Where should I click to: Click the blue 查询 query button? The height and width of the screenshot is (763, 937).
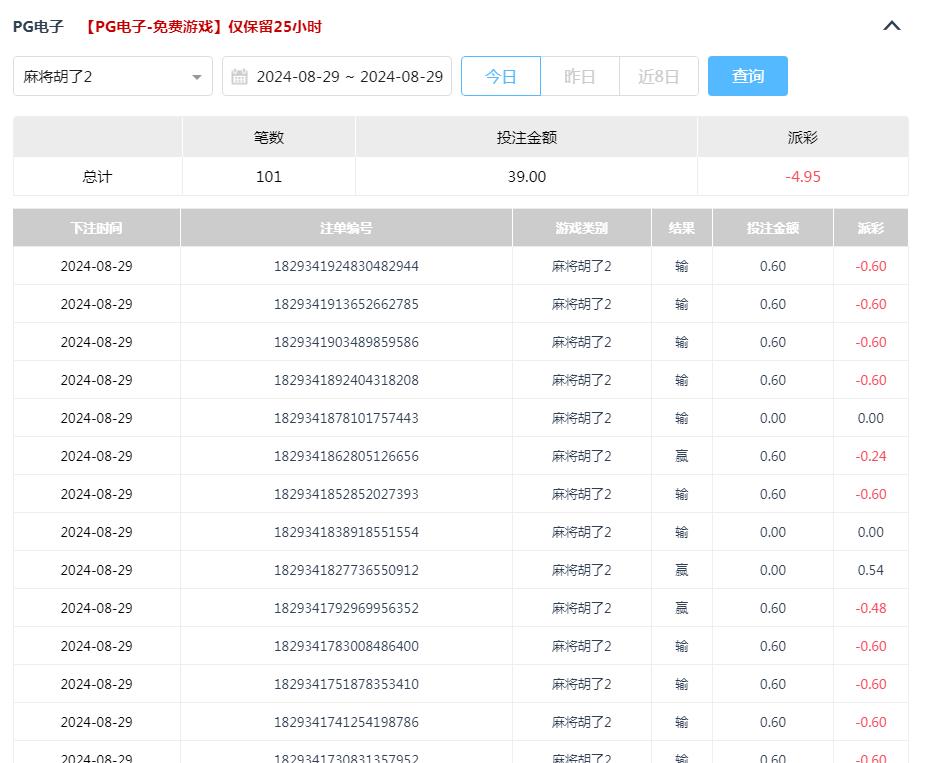(x=747, y=75)
